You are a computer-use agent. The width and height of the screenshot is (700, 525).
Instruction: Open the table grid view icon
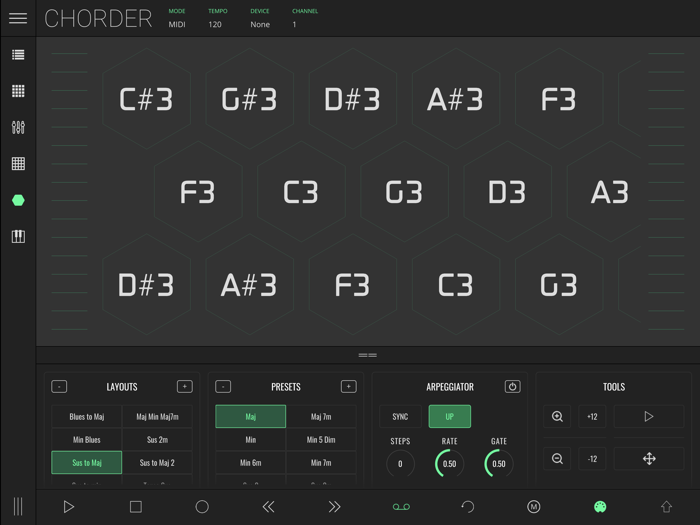pyautogui.click(x=18, y=164)
